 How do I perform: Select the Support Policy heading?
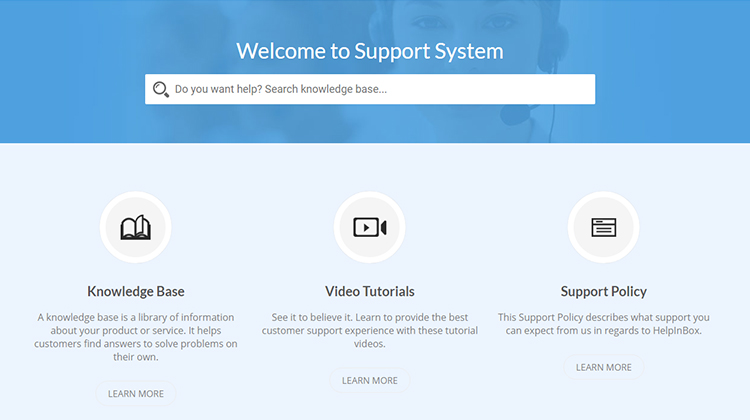604,292
